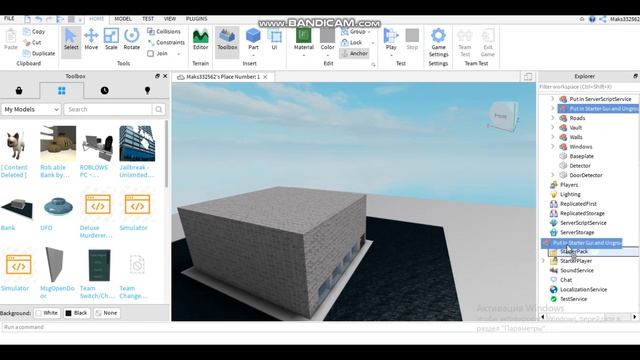
Task: Activate the Scale tool
Action: (x=111, y=40)
